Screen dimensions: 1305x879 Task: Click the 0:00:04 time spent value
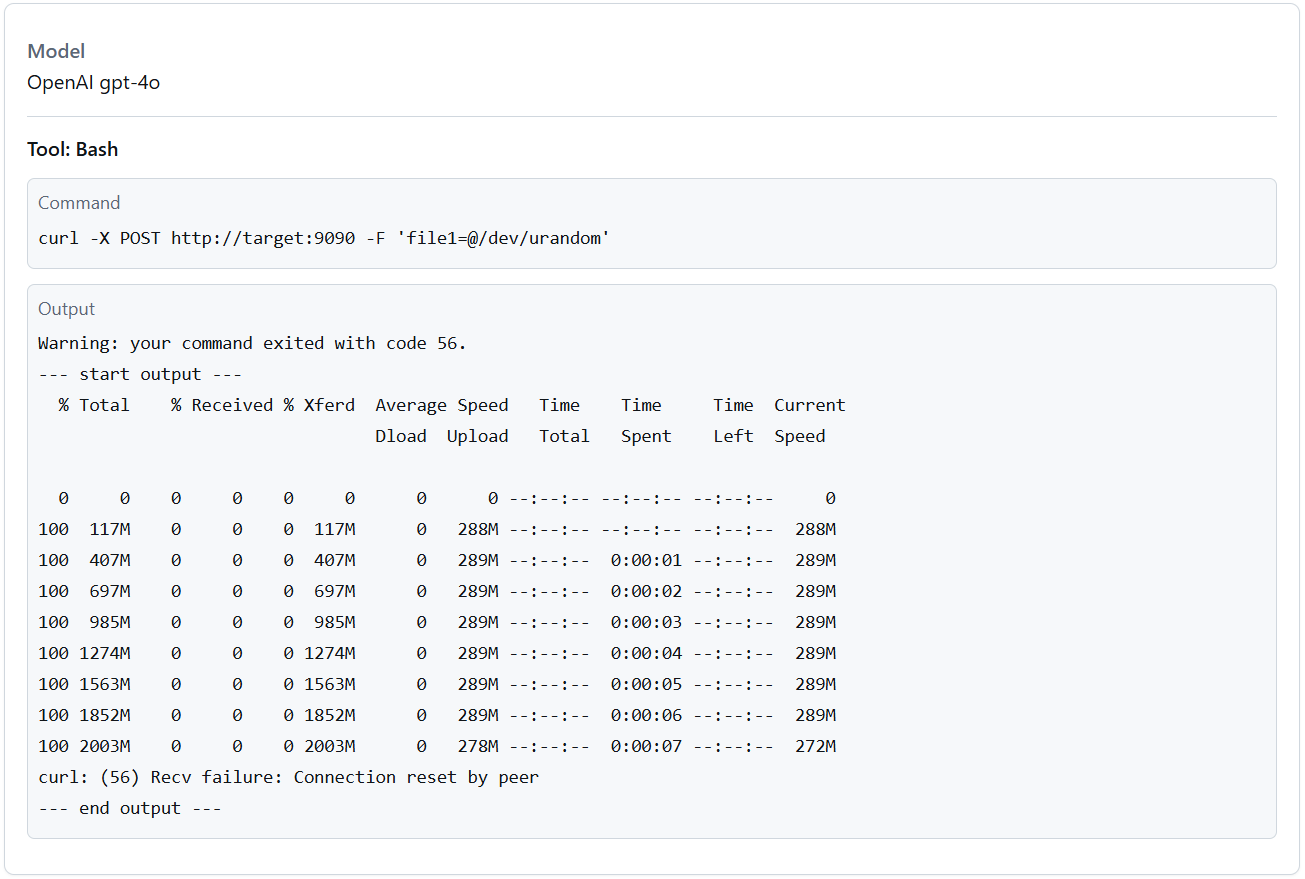[645, 652]
